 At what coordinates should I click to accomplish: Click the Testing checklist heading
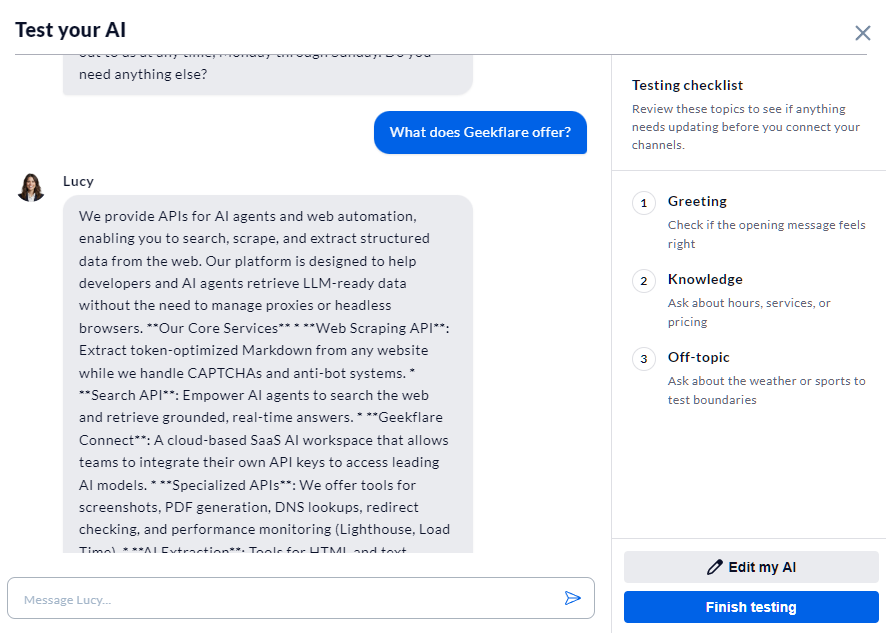(x=687, y=85)
